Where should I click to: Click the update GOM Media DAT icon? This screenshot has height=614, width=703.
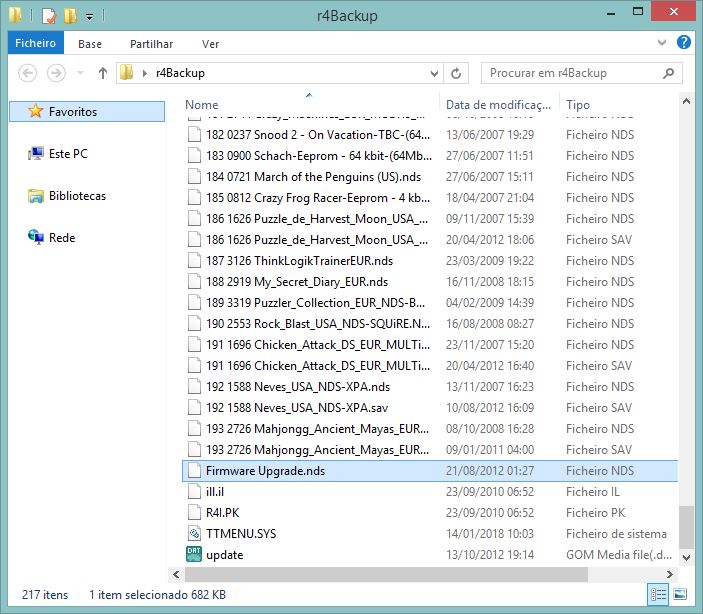click(x=194, y=554)
